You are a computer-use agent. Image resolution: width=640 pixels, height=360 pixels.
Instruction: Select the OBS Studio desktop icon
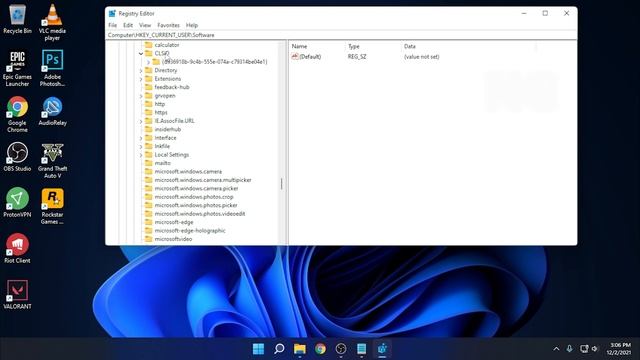[17, 157]
